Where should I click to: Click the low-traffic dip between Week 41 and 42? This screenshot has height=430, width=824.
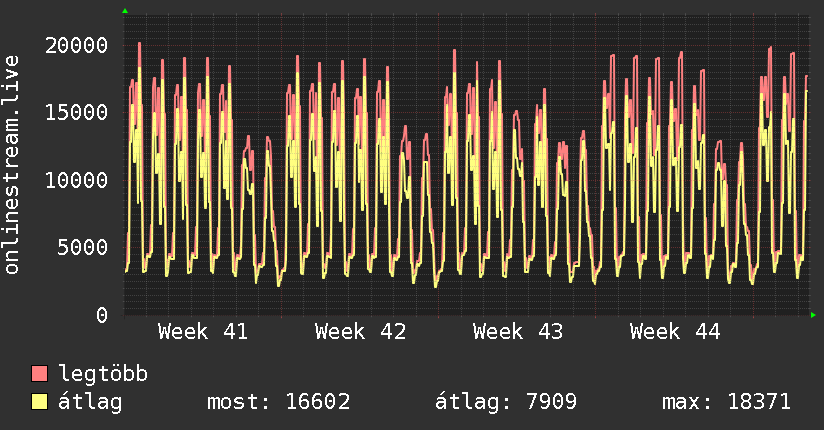[x=279, y=282]
